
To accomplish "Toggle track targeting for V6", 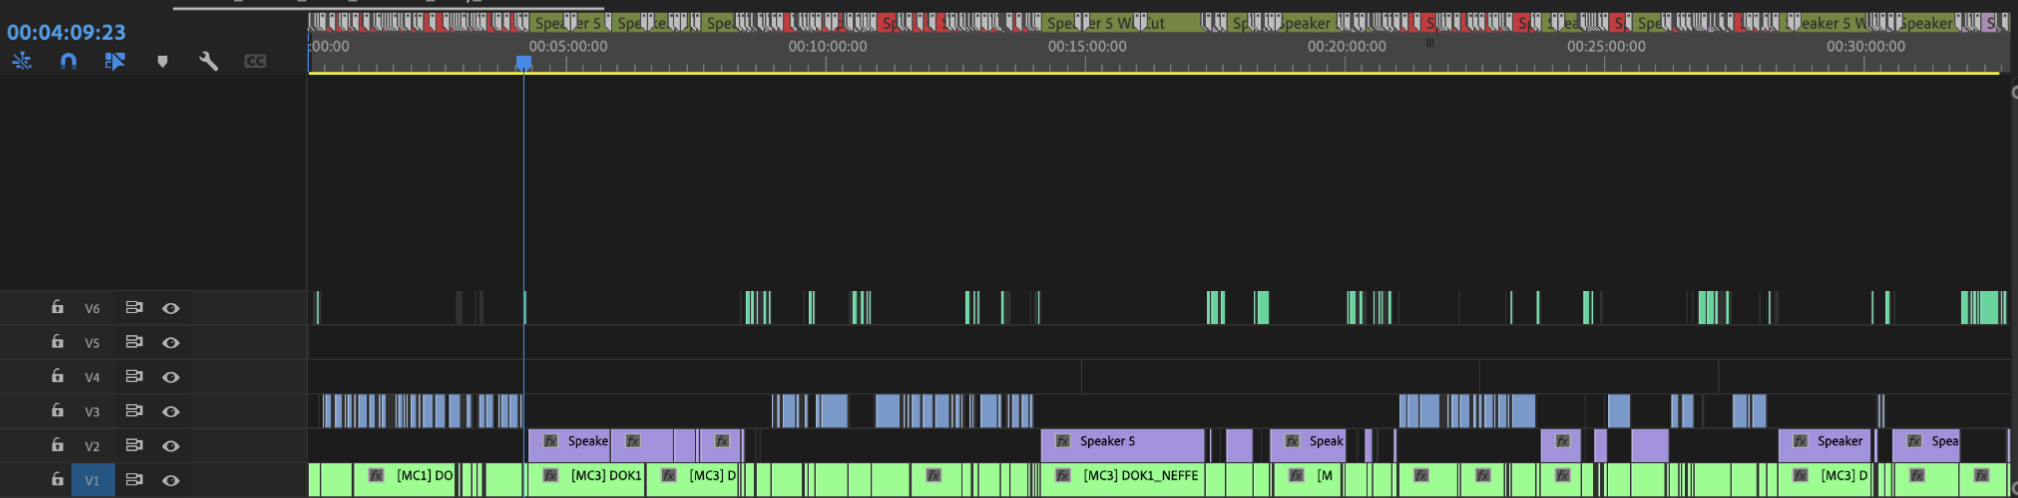I will [x=92, y=308].
